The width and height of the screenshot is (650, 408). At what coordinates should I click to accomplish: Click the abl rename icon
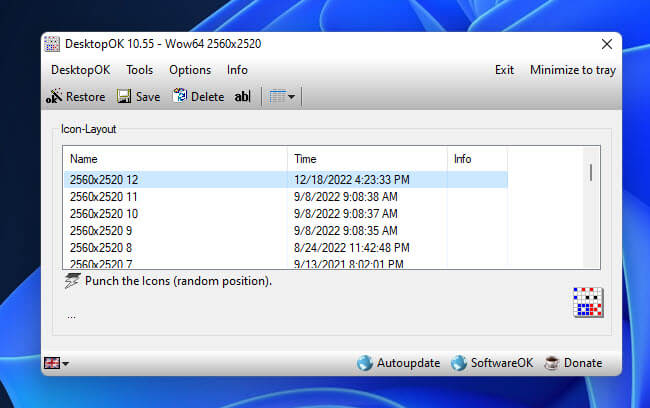pos(243,97)
